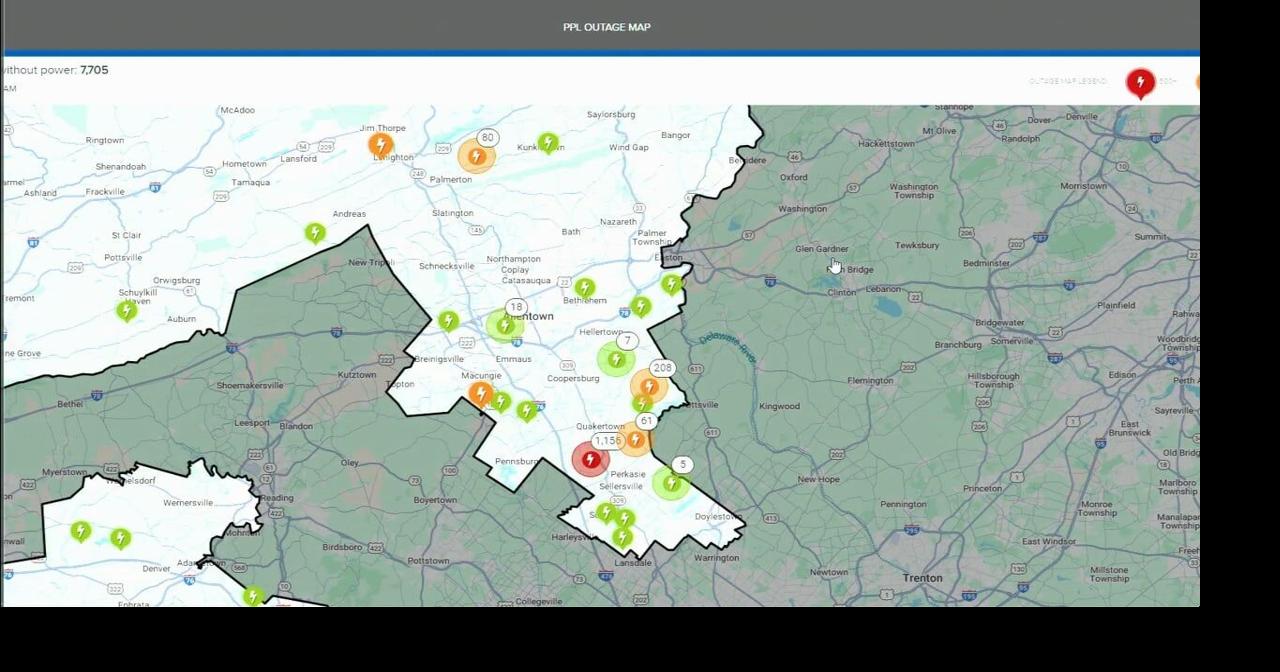The image size is (1280, 672).
Task: Click the green marker directly above Lansdale
Action: [x=621, y=538]
